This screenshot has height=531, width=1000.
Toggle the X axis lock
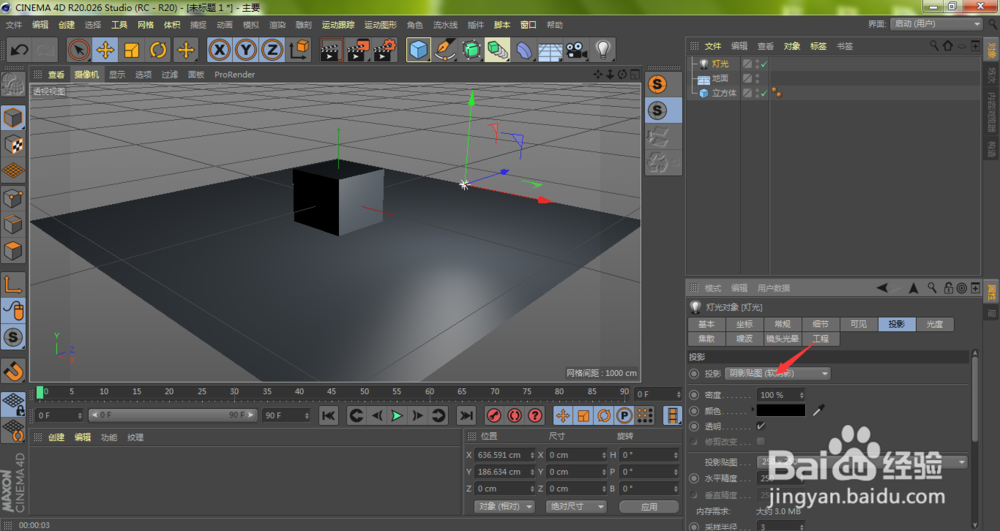pos(219,49)
